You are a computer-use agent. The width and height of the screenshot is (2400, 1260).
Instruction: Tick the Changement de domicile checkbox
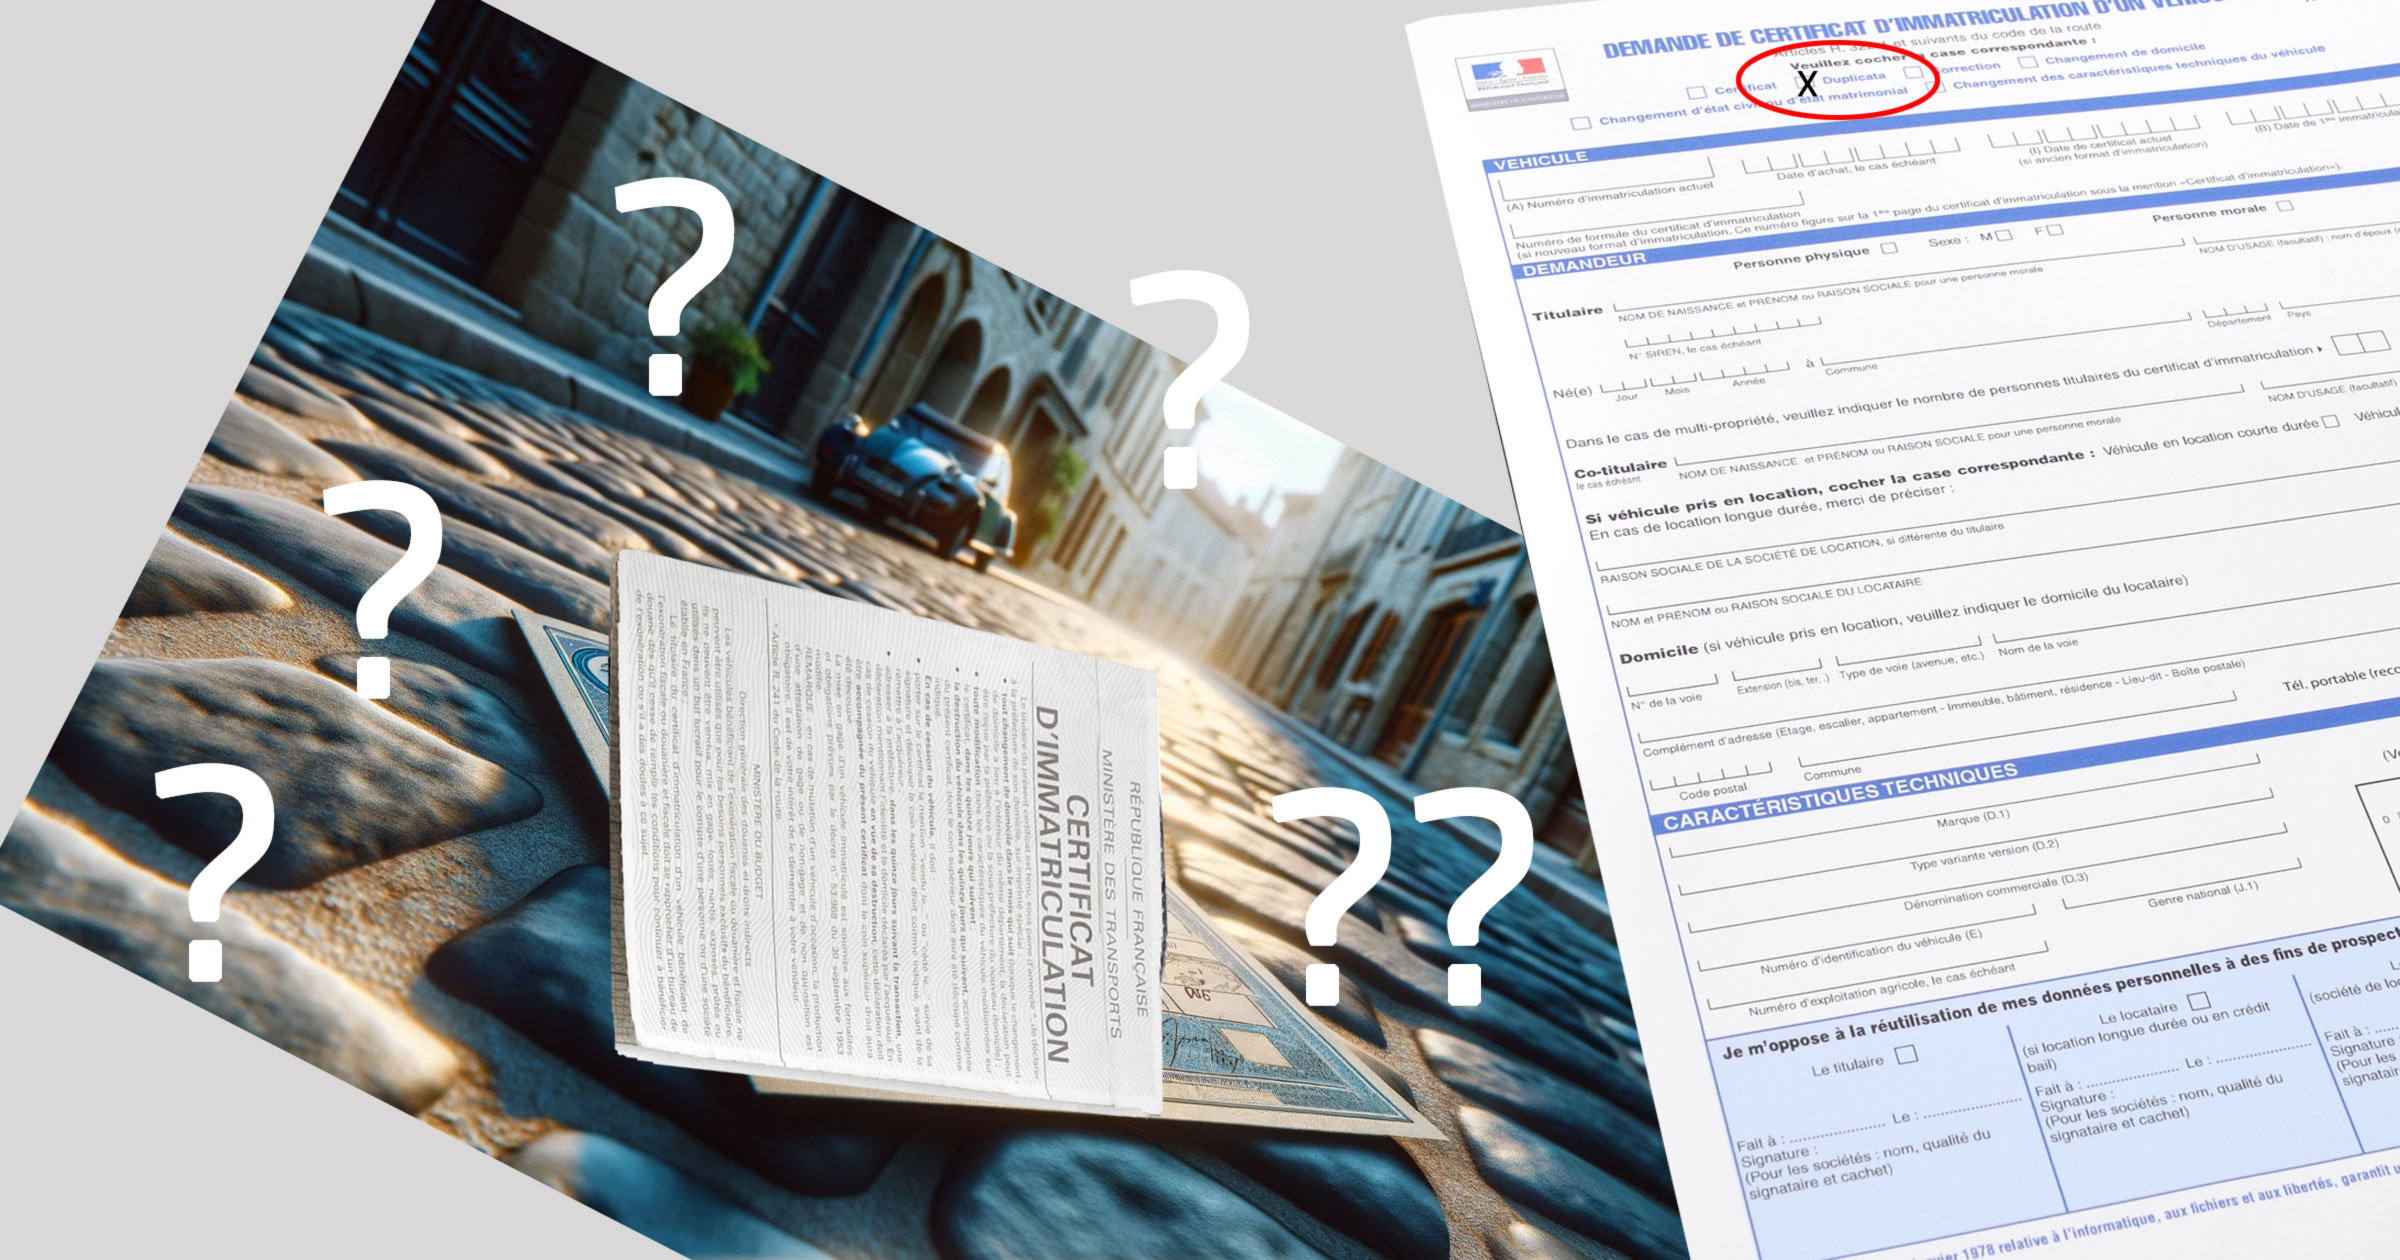(x=2028, y=62)
